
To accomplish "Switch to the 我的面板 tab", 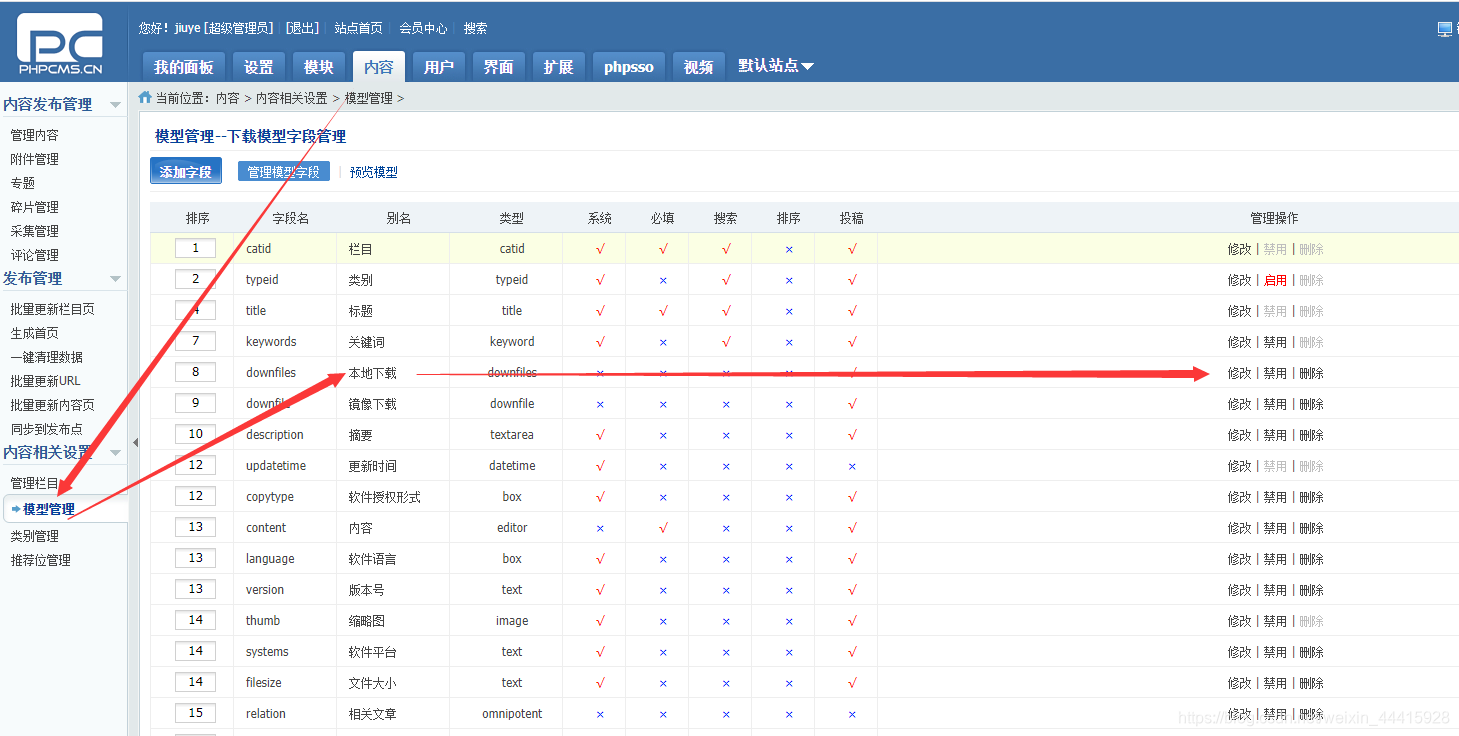I will [184, 67].
